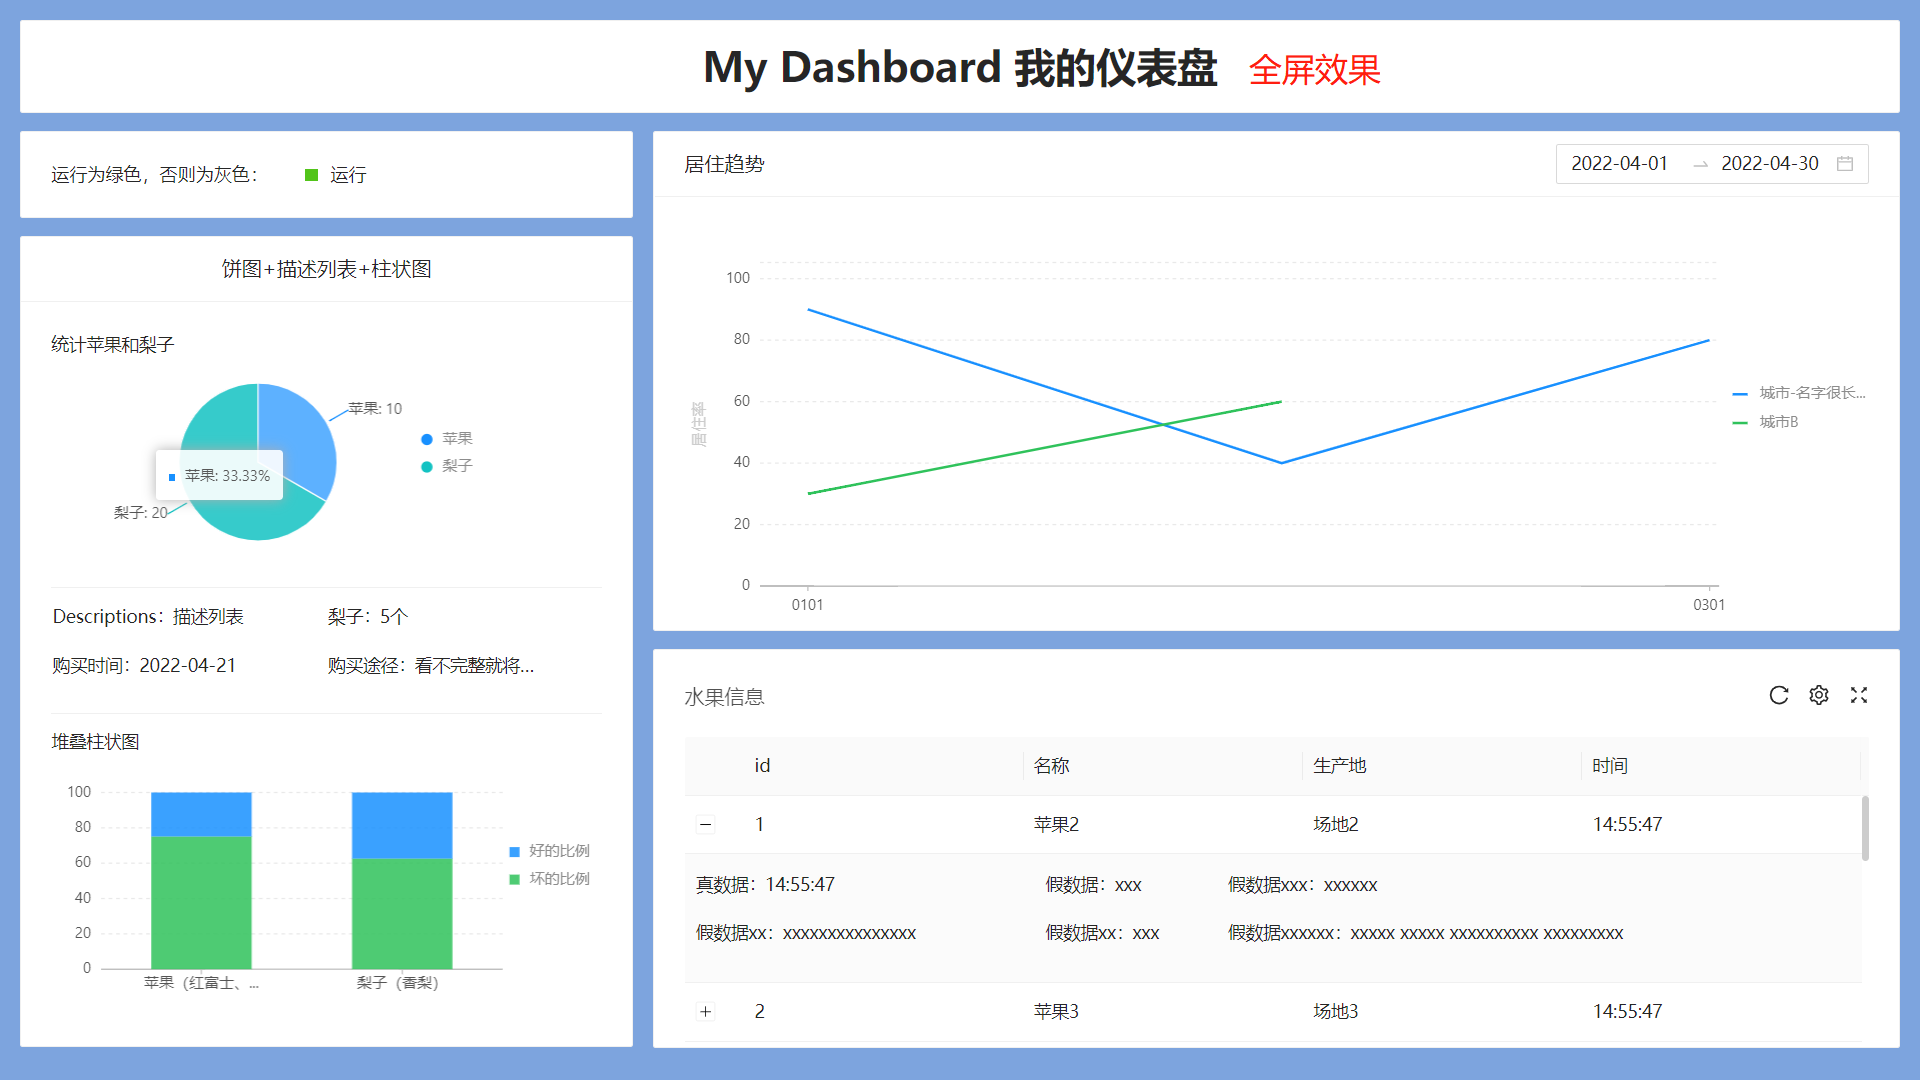
Task: Set end date field 2022-04-30
Action: coord(1769,163)
